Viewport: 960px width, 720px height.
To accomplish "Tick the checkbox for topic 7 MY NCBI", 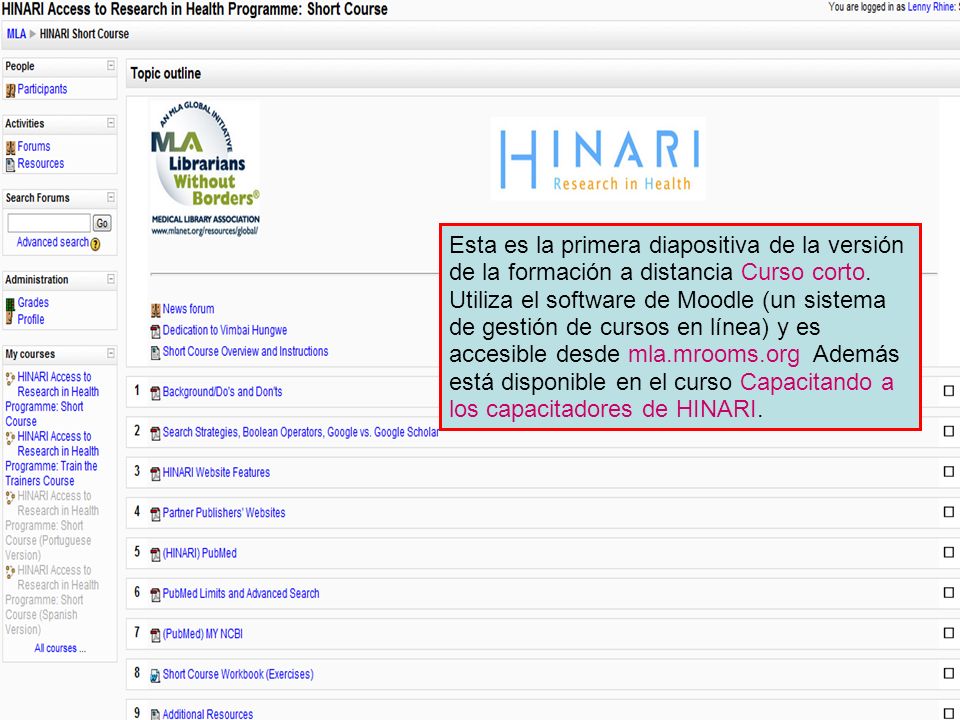I will point(949,633).
